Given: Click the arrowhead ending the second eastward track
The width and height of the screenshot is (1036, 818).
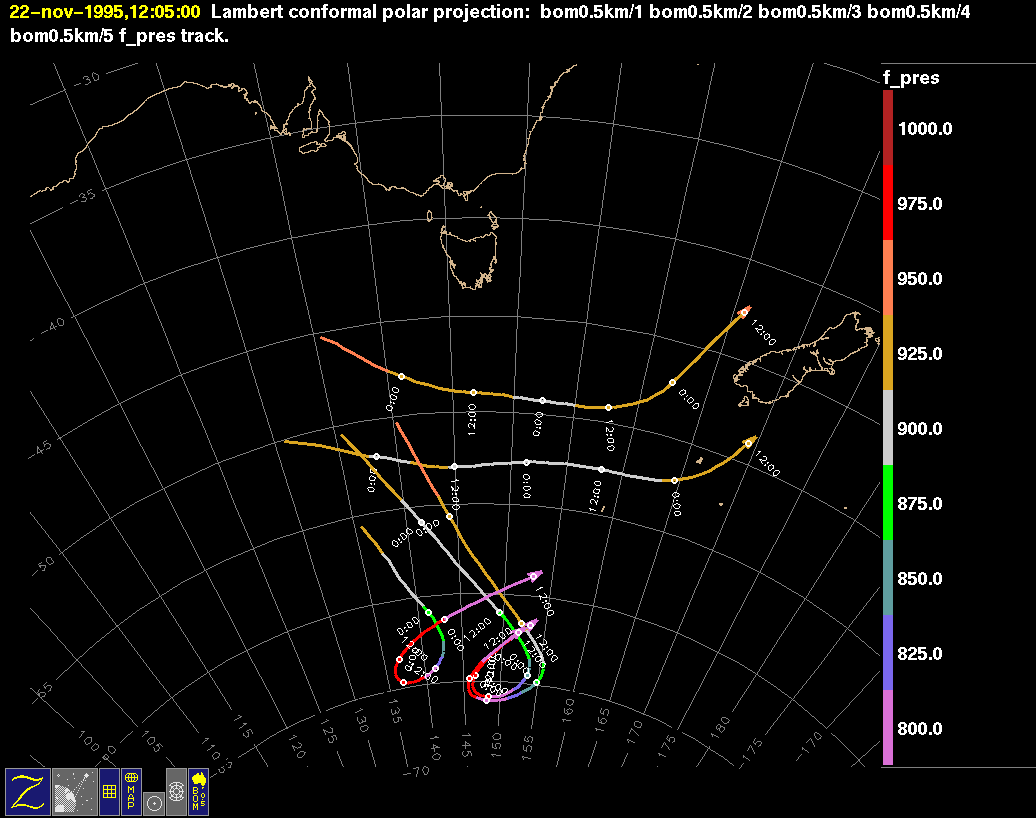Looking at the screenshot, I should coord(750,441).
